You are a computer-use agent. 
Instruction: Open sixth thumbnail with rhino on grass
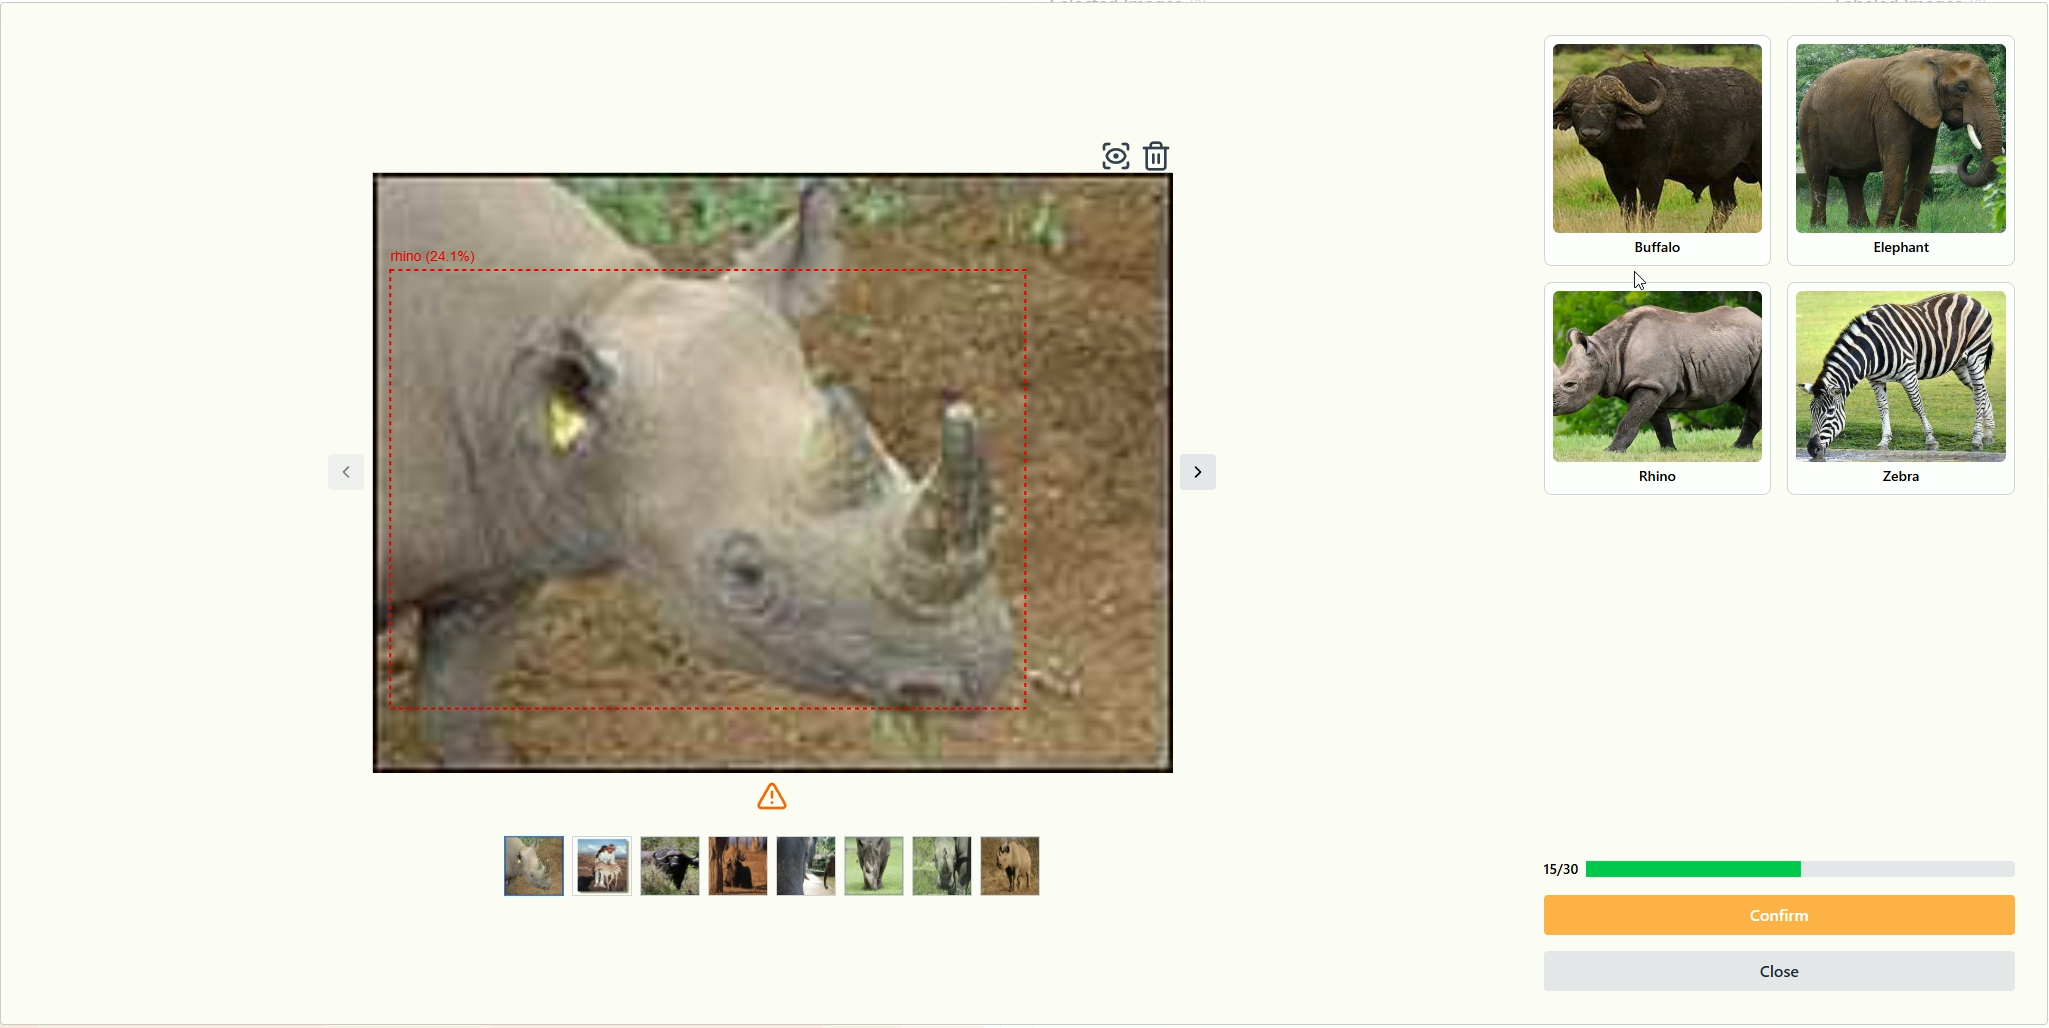(874, 866)
